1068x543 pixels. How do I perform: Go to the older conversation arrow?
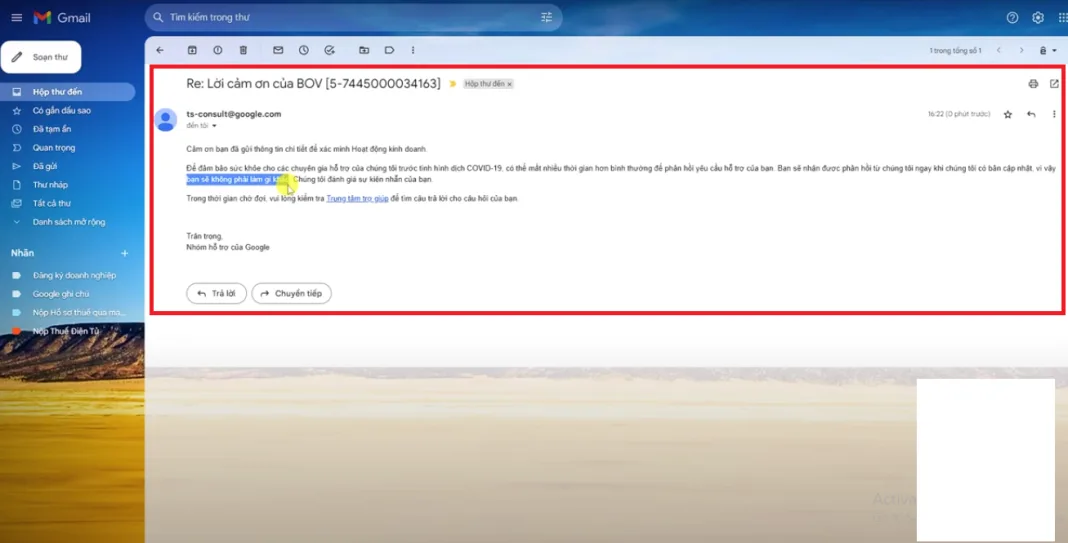point(1021,50)
